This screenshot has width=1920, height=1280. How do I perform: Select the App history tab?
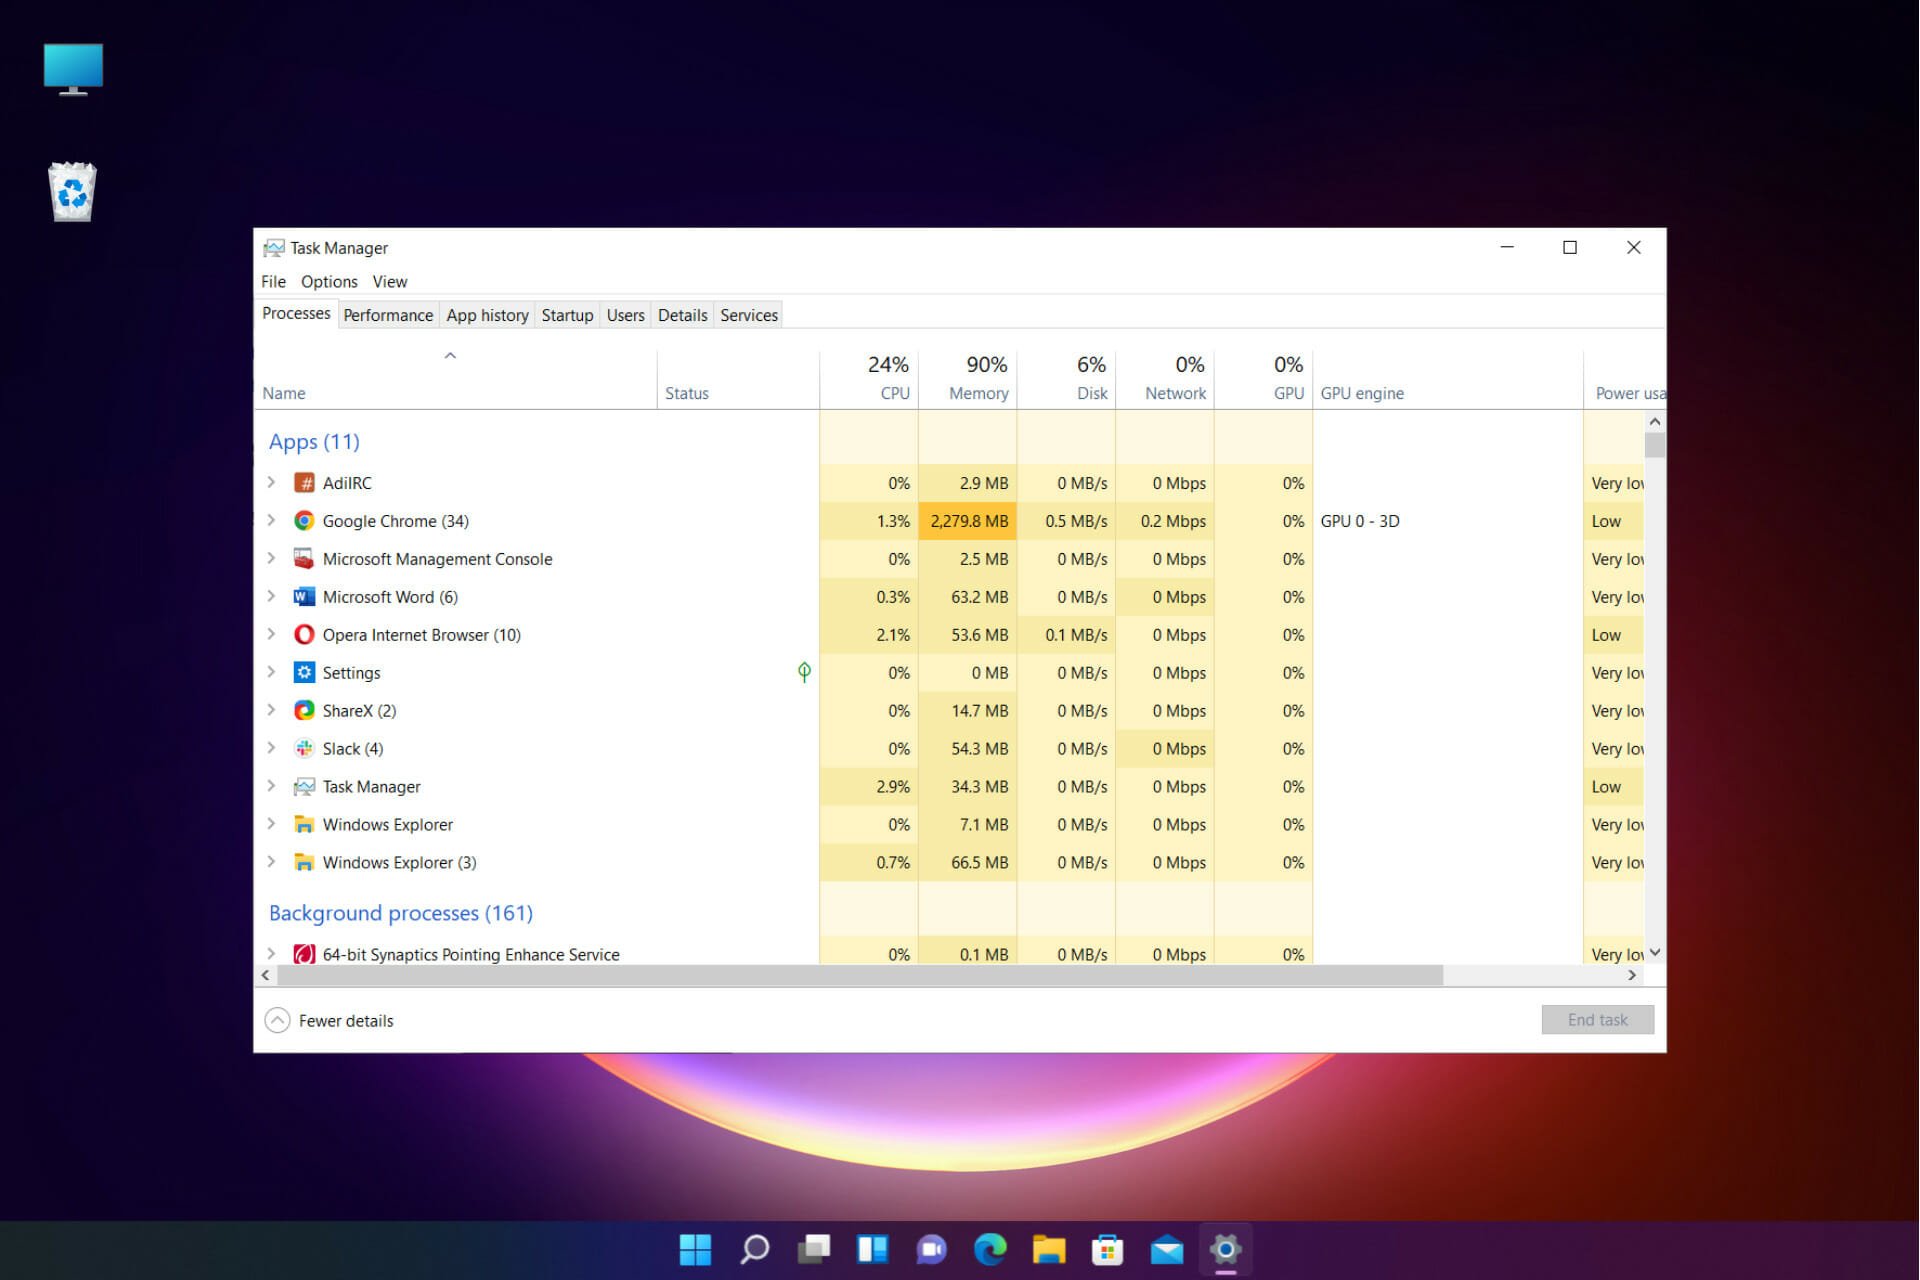coord(486,314)
